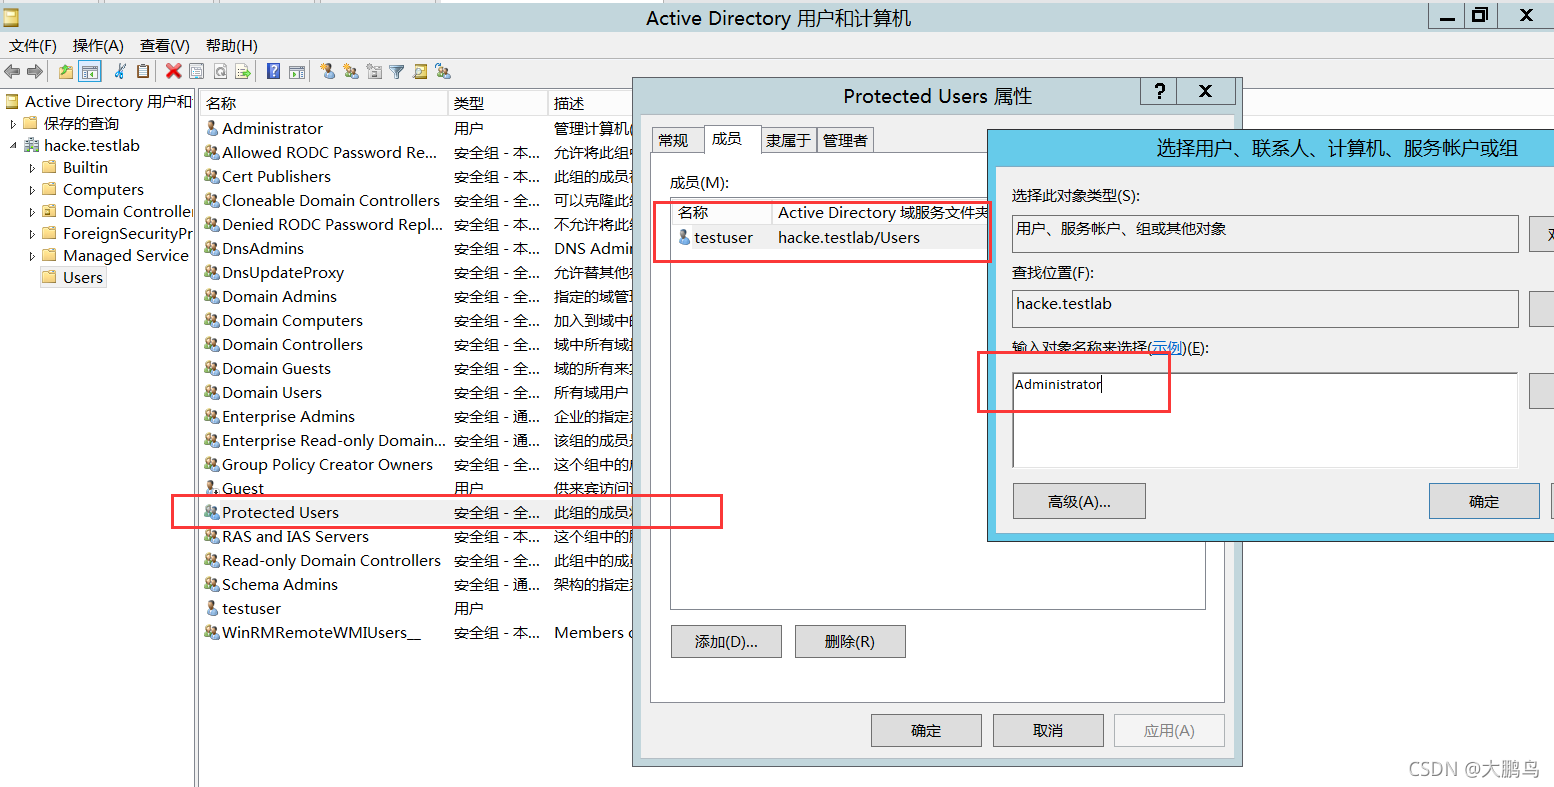Click Add to group toolbar icon
The height and width of the screenshot is (787, 1554).
coord(443,71)
